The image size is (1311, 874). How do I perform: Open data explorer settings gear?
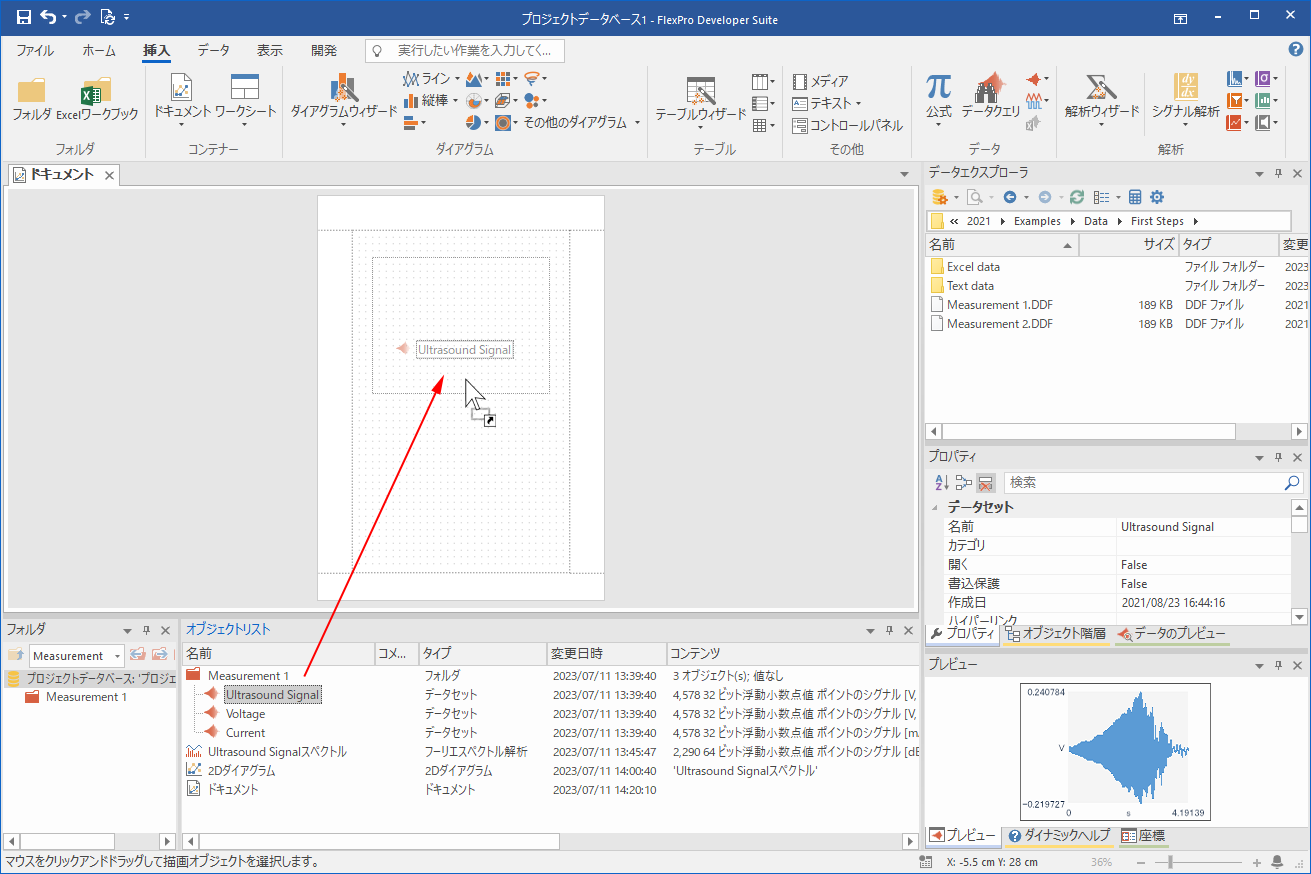[1157, 197]
